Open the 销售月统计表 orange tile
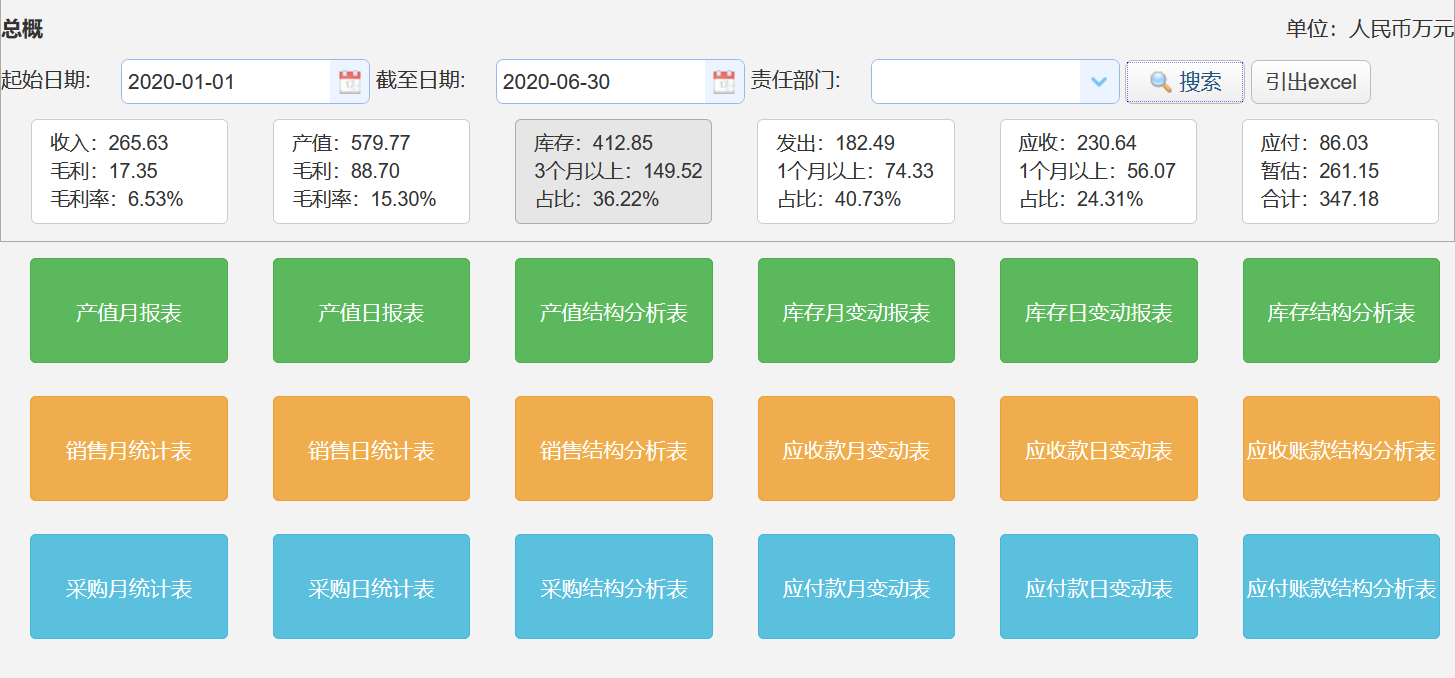Image resolution: width=1455 pixels, height=678 pixels. click(129, 449)
